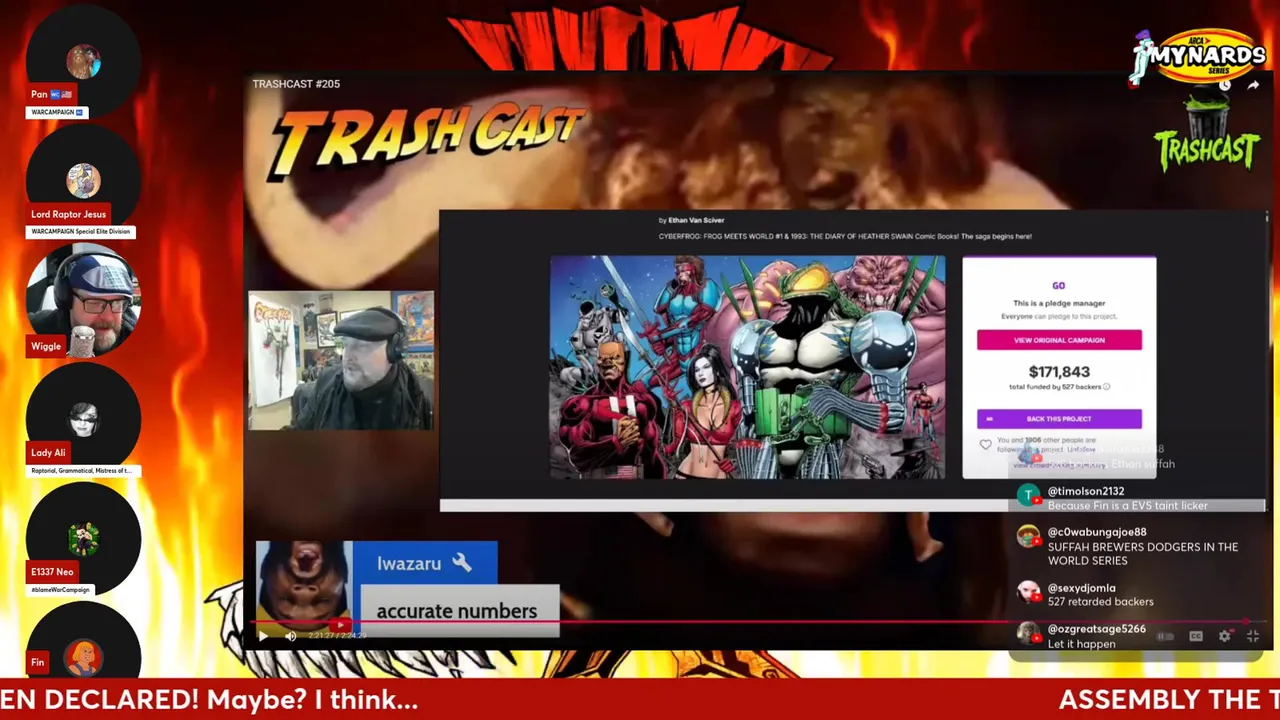The width and height of the screenshot is (1280, 720).
Task: Click the wrench icon beside Iwazaru
Action: 462,563
